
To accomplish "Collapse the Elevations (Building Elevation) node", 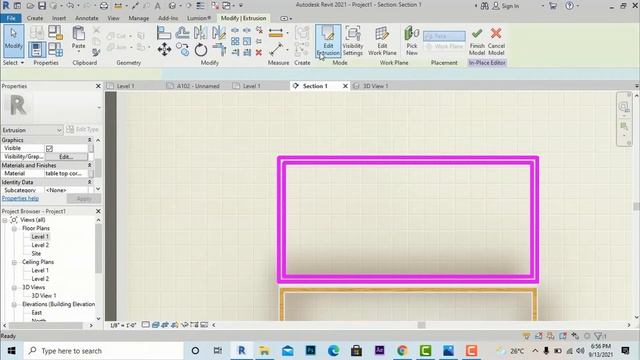I will 14,304.
